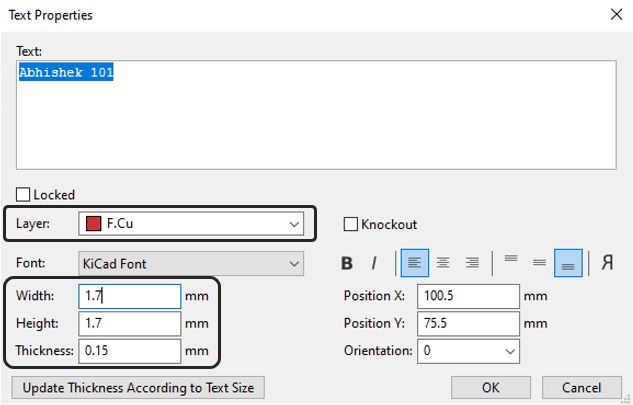The height and width of the screenshot is (405, 633).
Task: Confirm with the OK button
Action: coord(490,387)
